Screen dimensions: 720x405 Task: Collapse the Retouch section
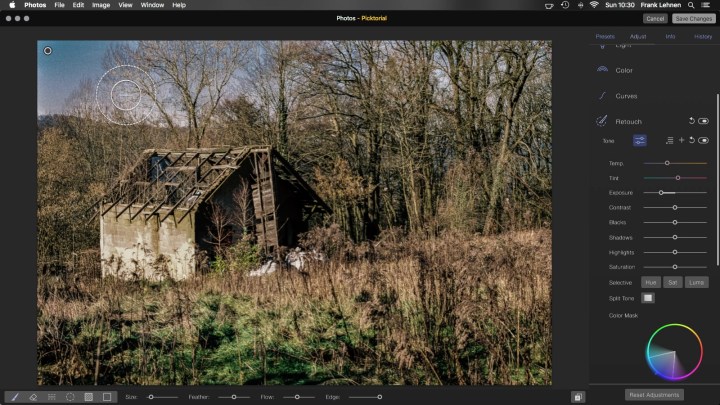[628, 122]
